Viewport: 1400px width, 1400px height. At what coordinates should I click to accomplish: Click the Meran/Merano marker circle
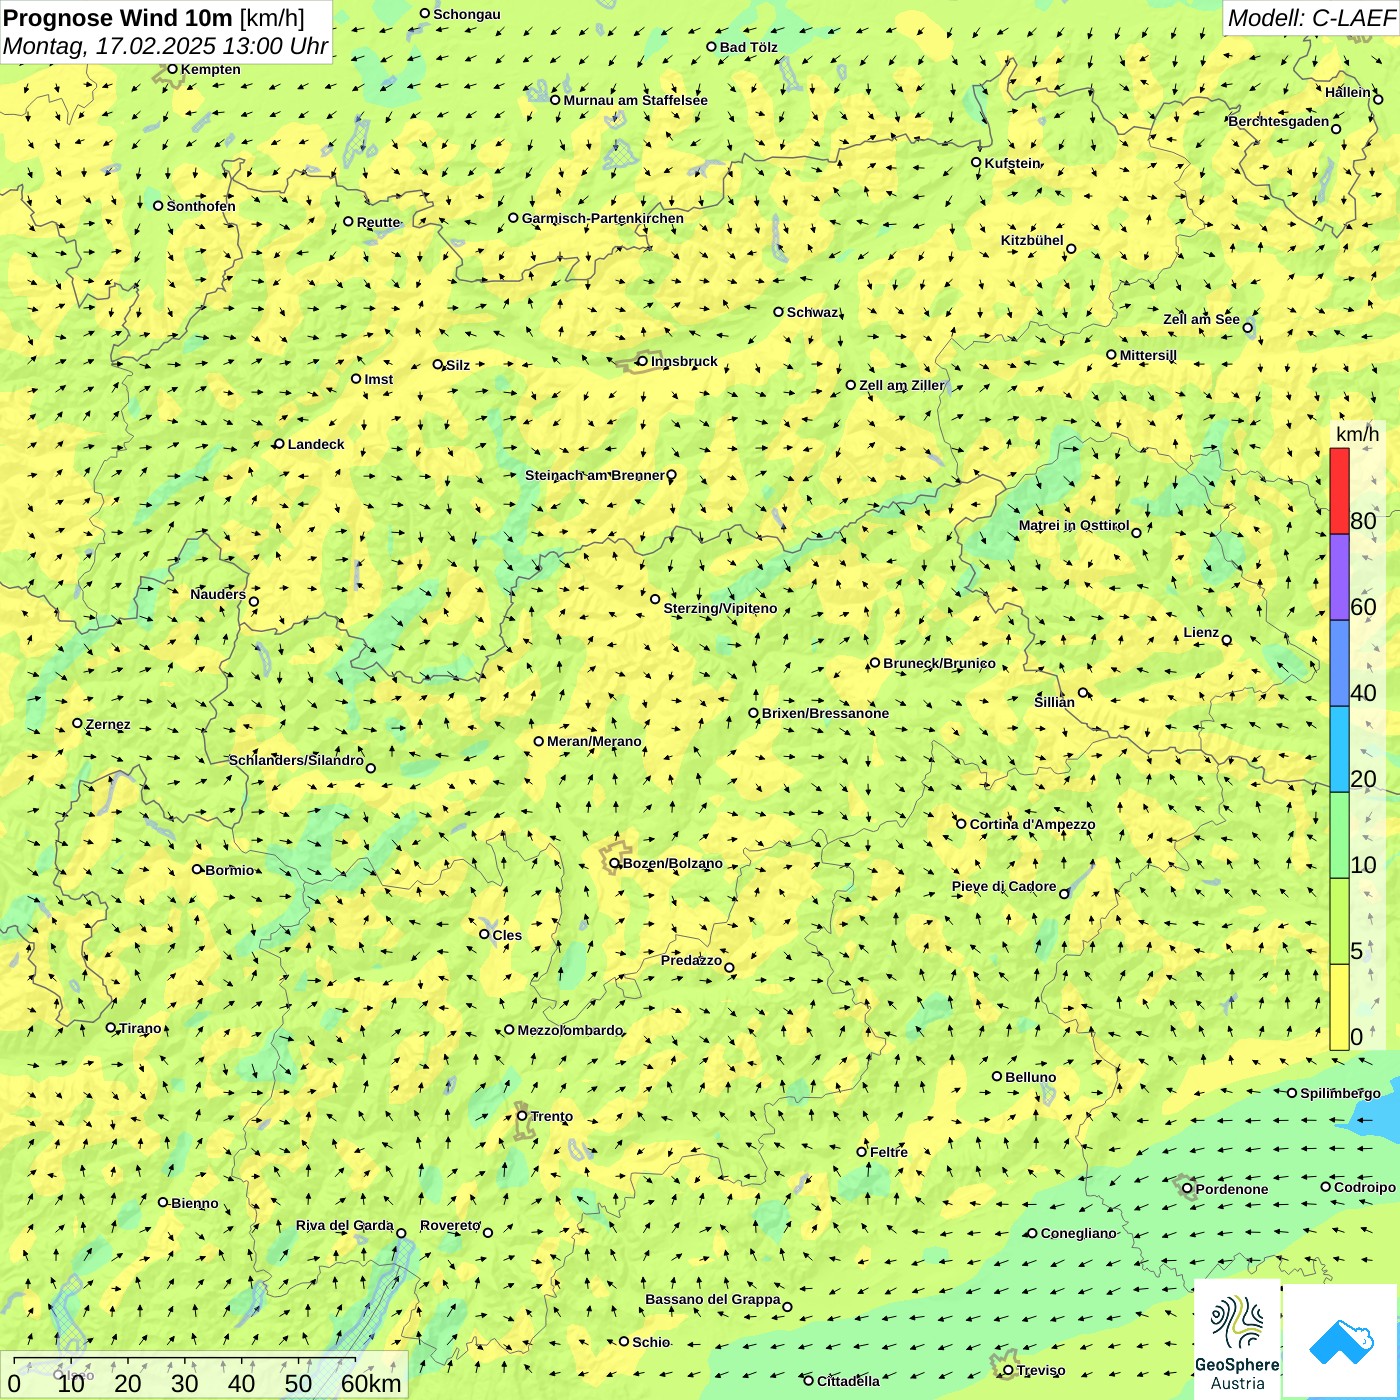point(539,741)
